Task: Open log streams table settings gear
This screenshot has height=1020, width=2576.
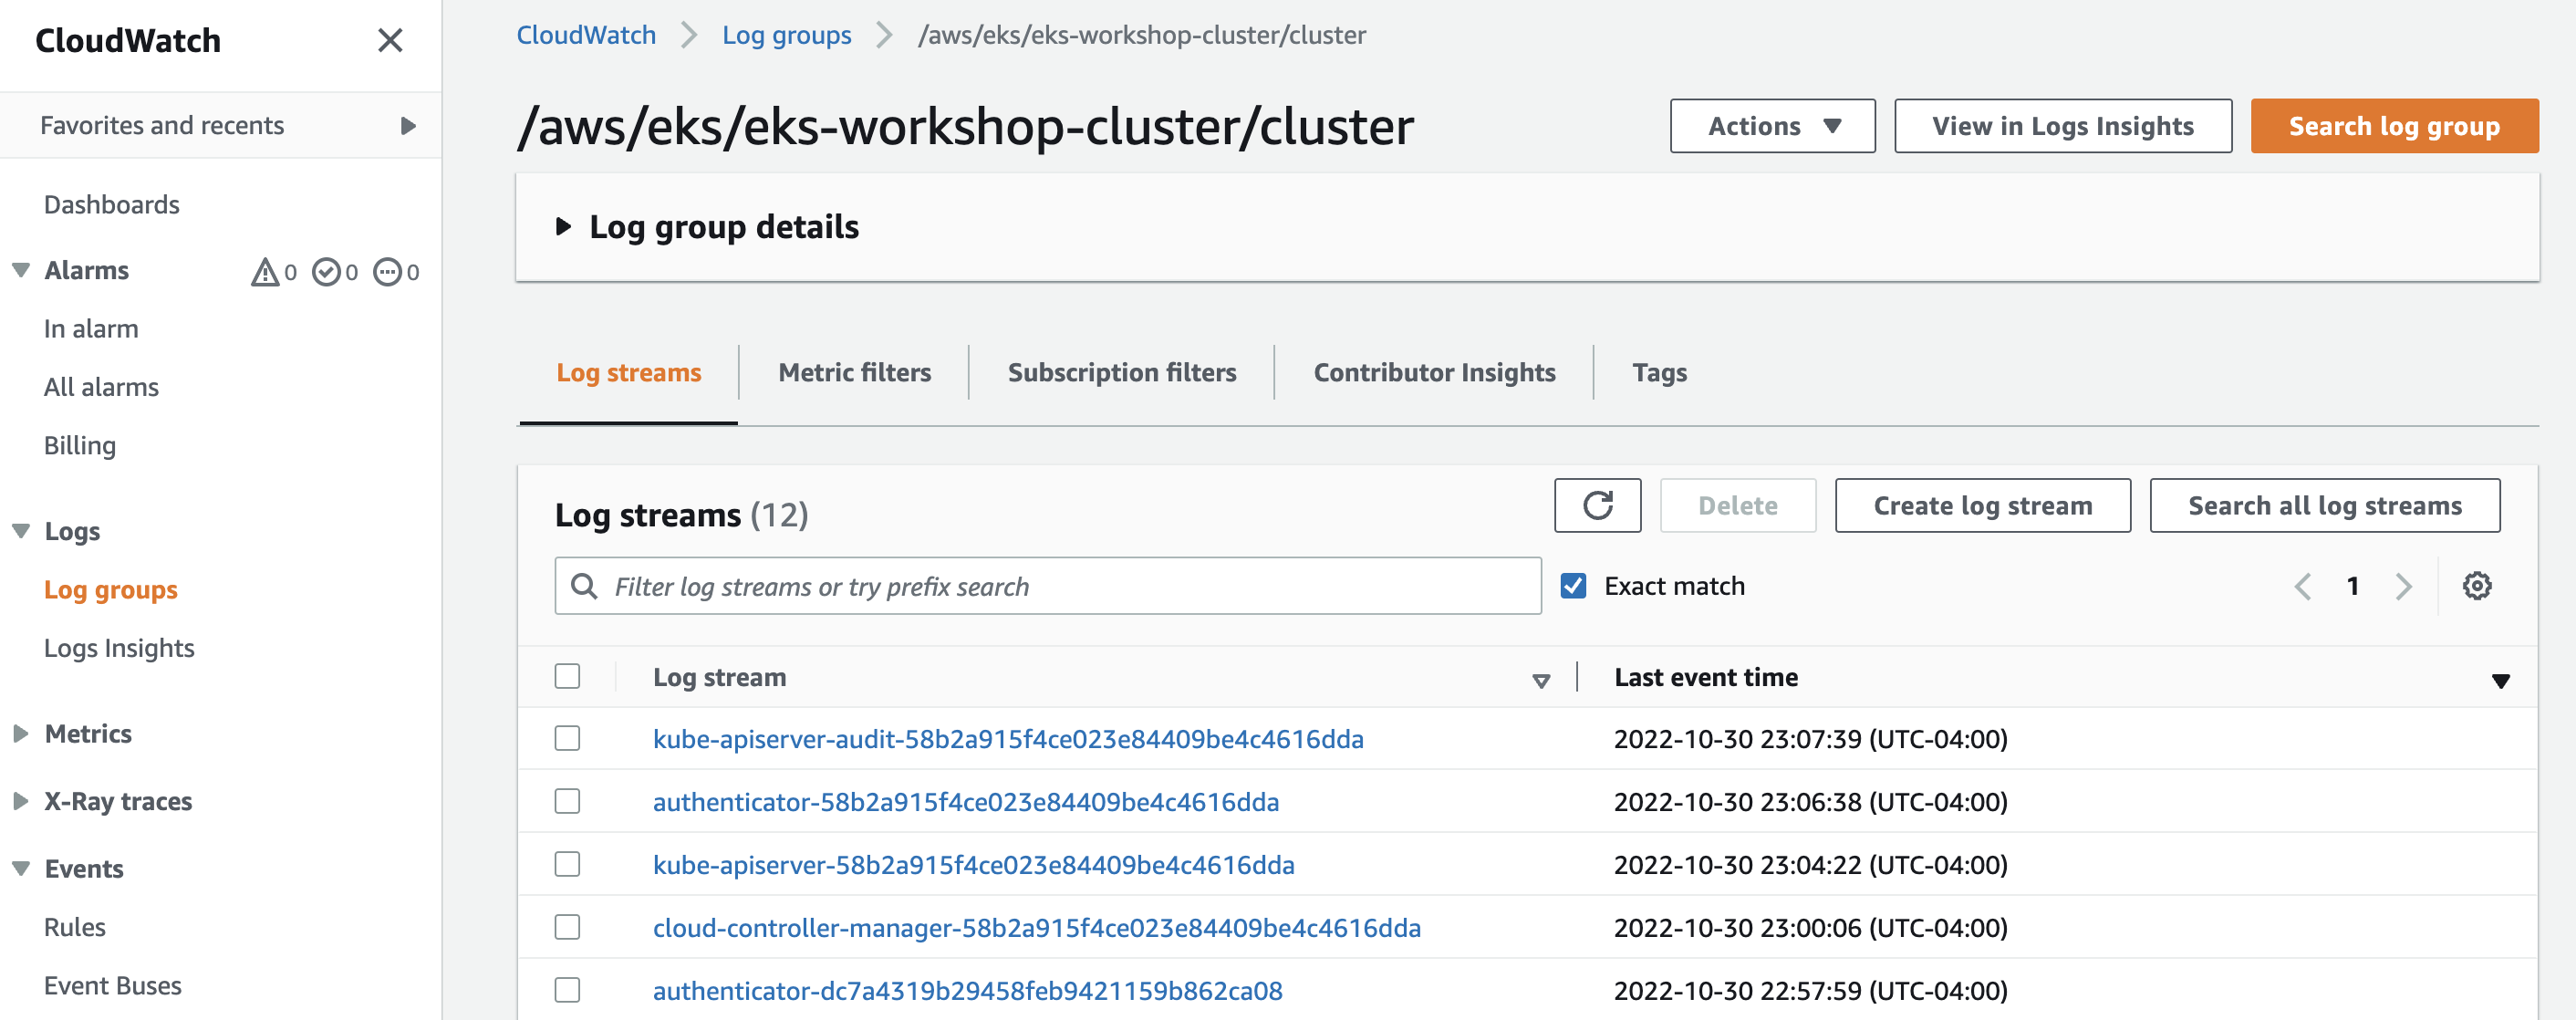Action: tap(2476, 586)
